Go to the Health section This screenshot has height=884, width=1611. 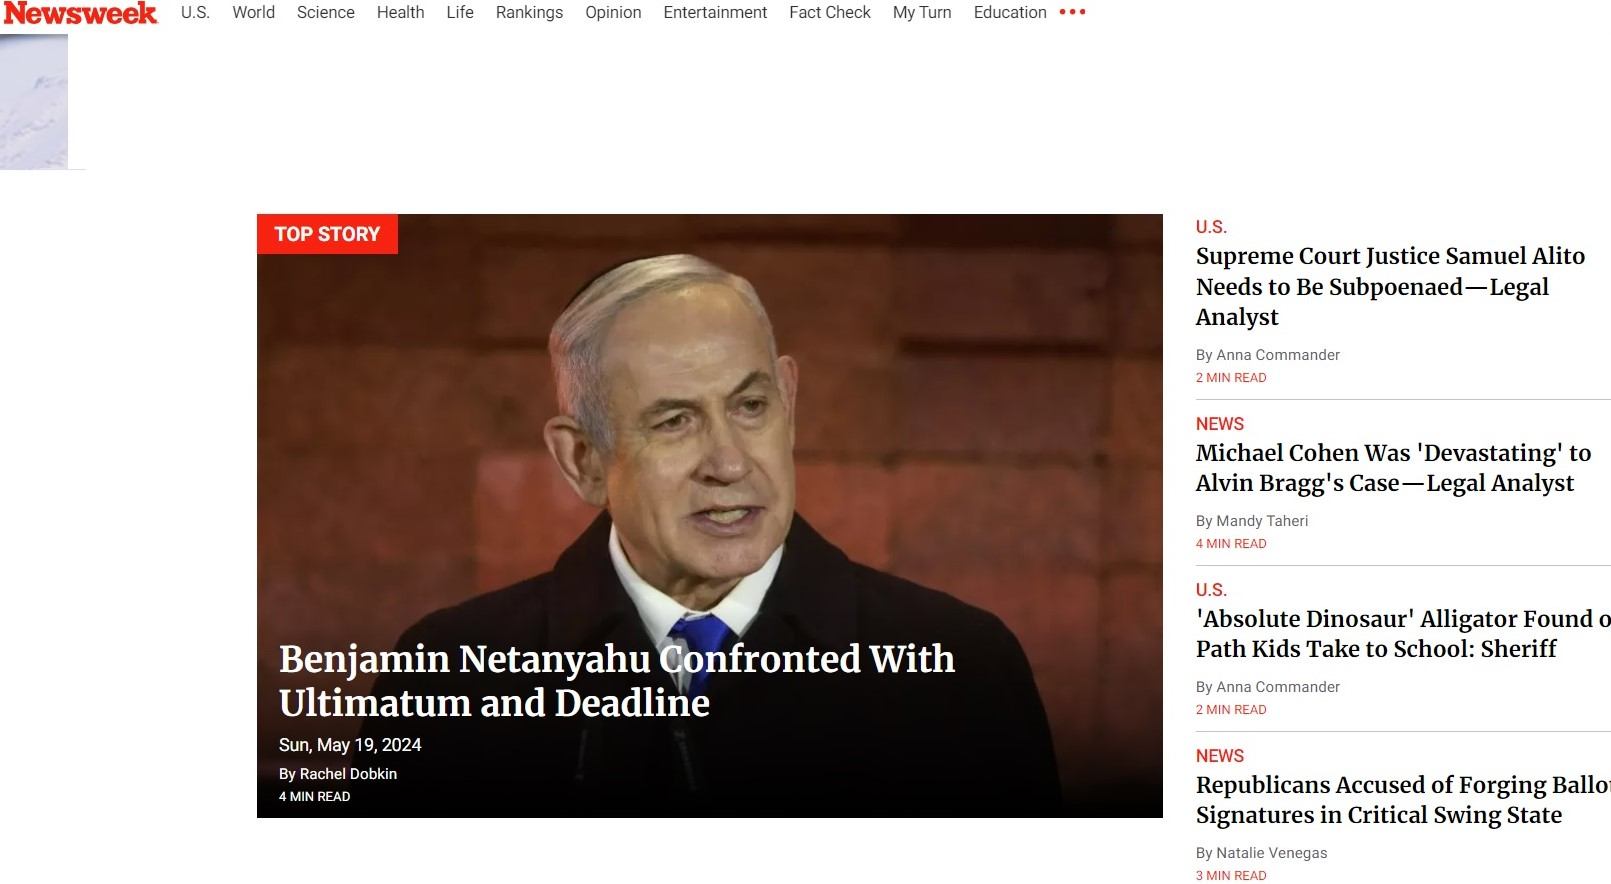tap(401, 12)
